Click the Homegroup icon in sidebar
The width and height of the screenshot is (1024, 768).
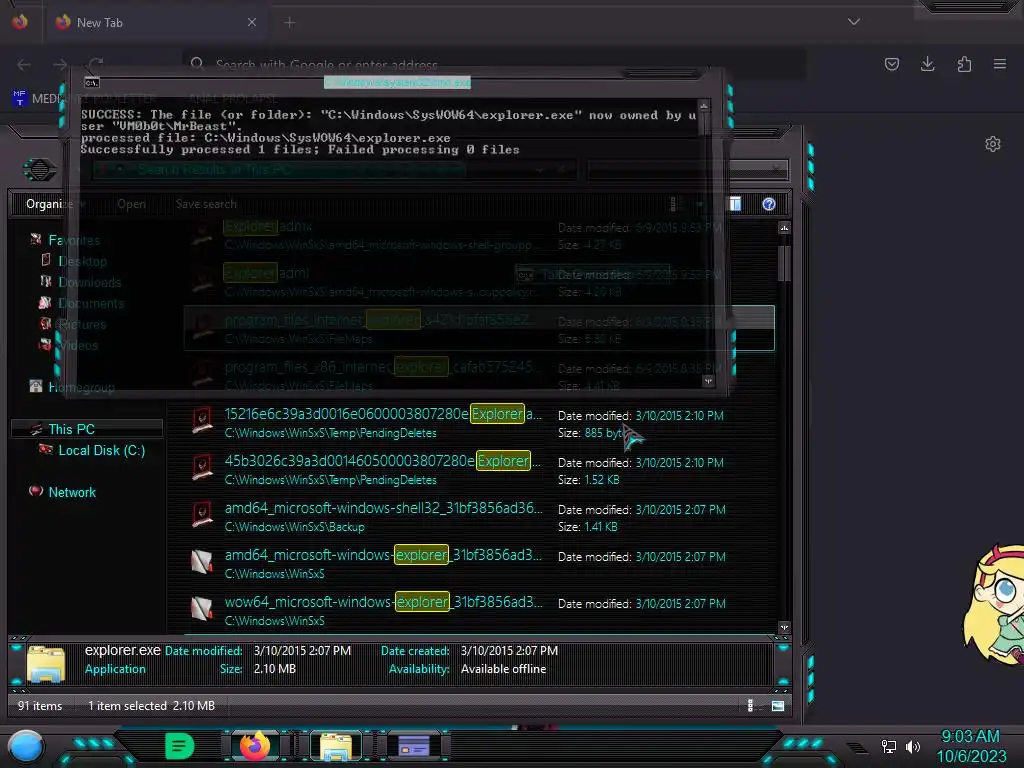point(36,386)
